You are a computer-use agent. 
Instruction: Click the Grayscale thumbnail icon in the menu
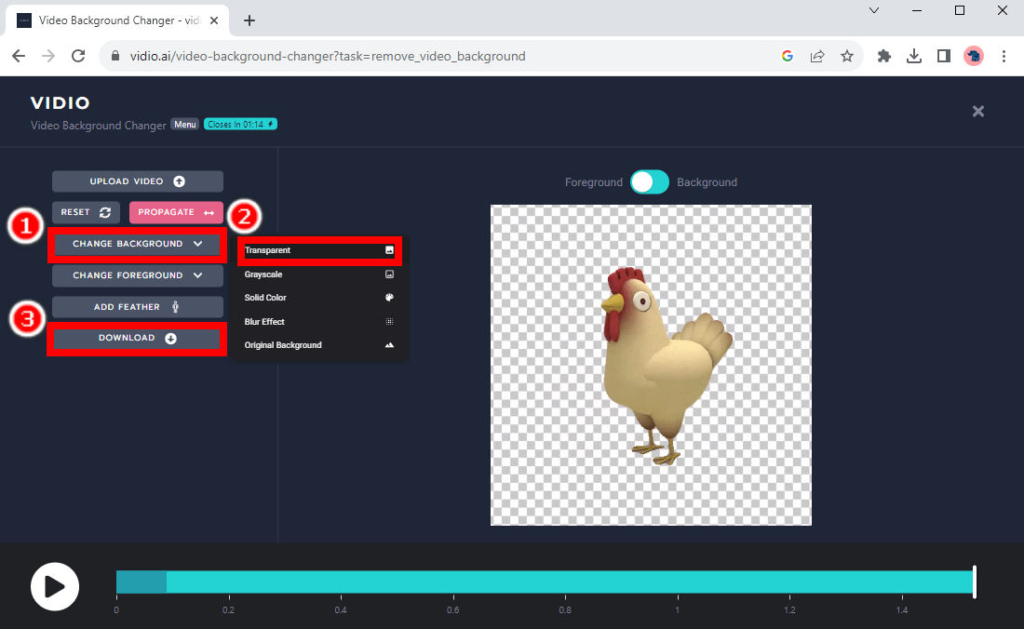[x=390, y=274]
